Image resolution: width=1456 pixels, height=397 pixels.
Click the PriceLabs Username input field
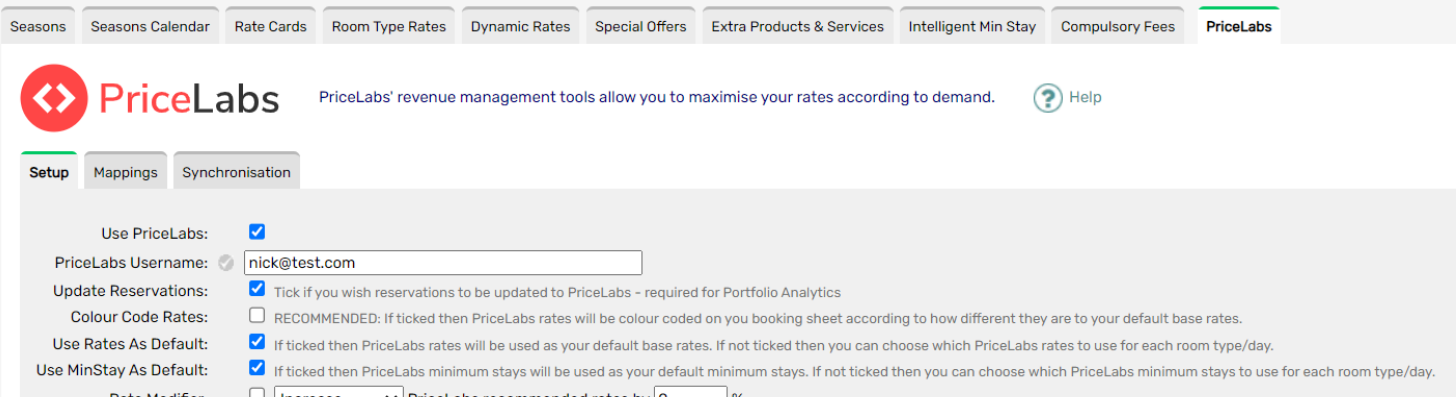tap(443, 263)
